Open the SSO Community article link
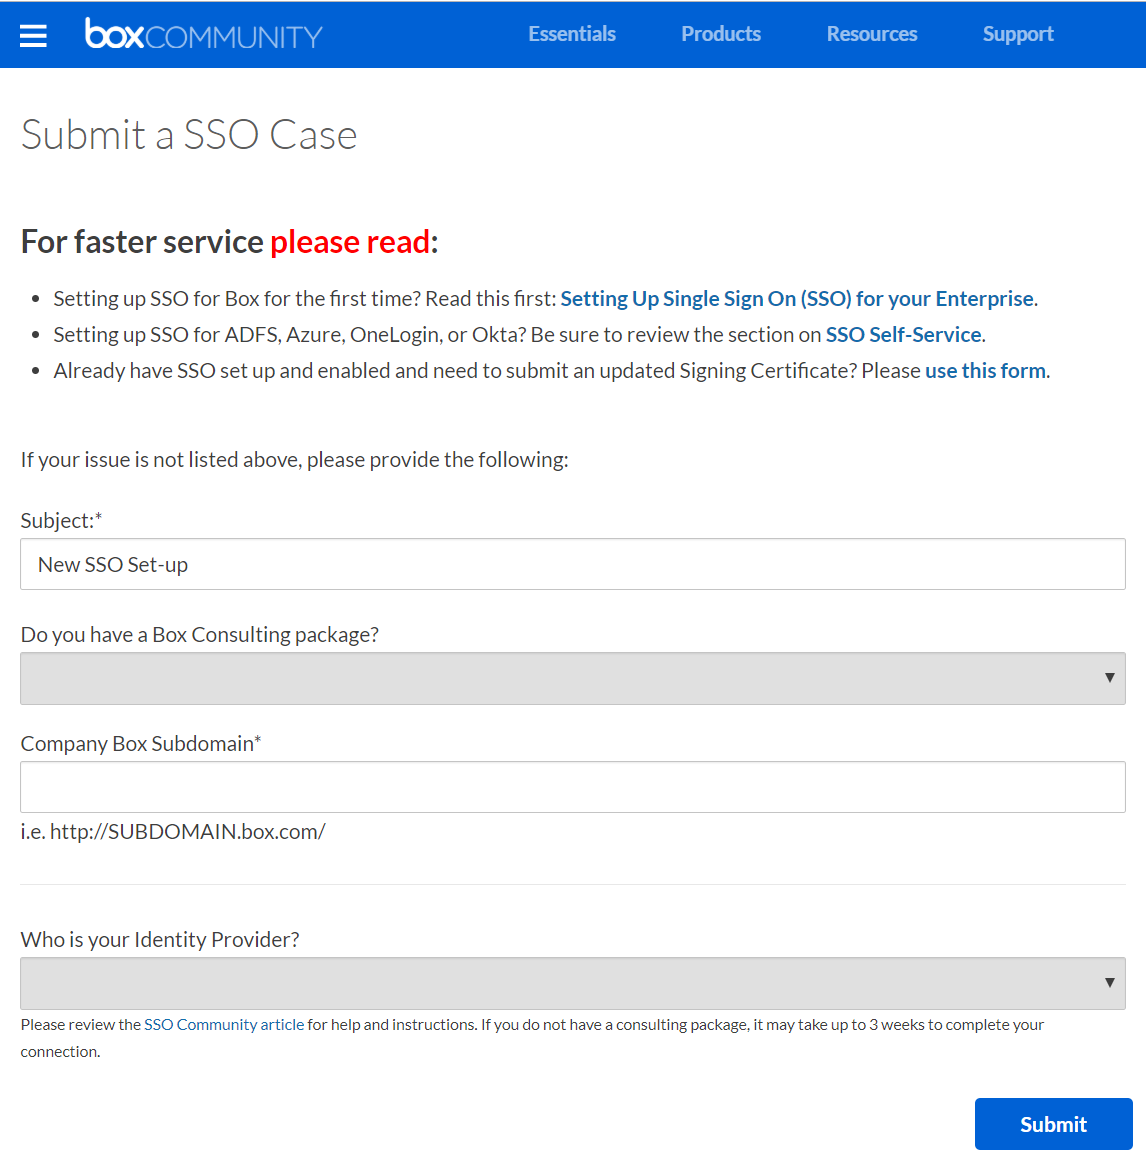Viewport: 1146px width, 1160px height. 224,1025
